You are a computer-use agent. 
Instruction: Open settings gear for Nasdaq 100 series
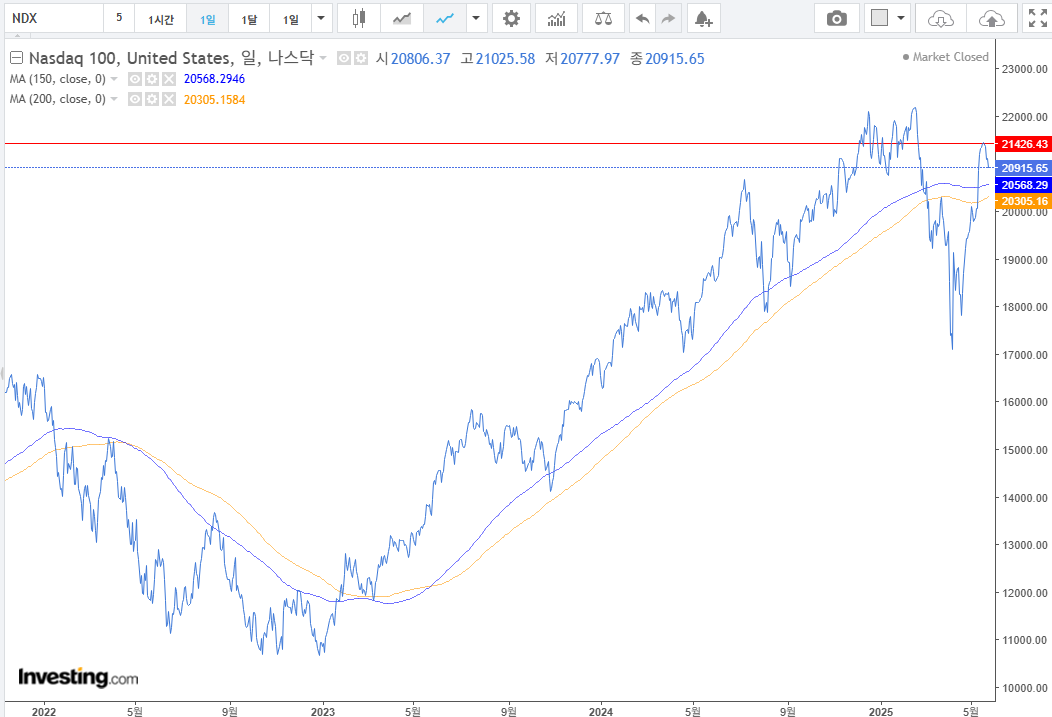point(361,58)
